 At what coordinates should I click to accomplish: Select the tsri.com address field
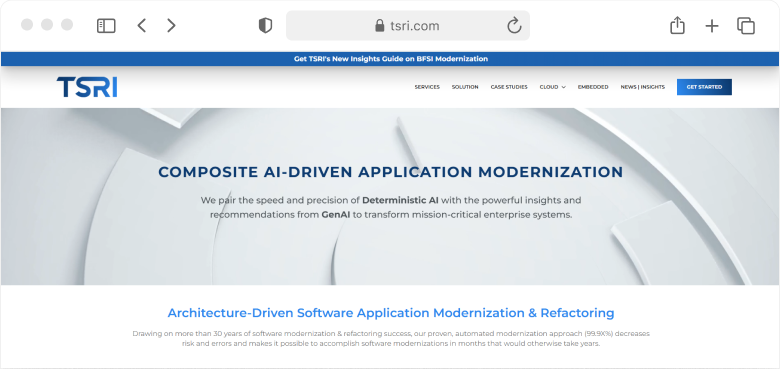click(x=408, y=25)
